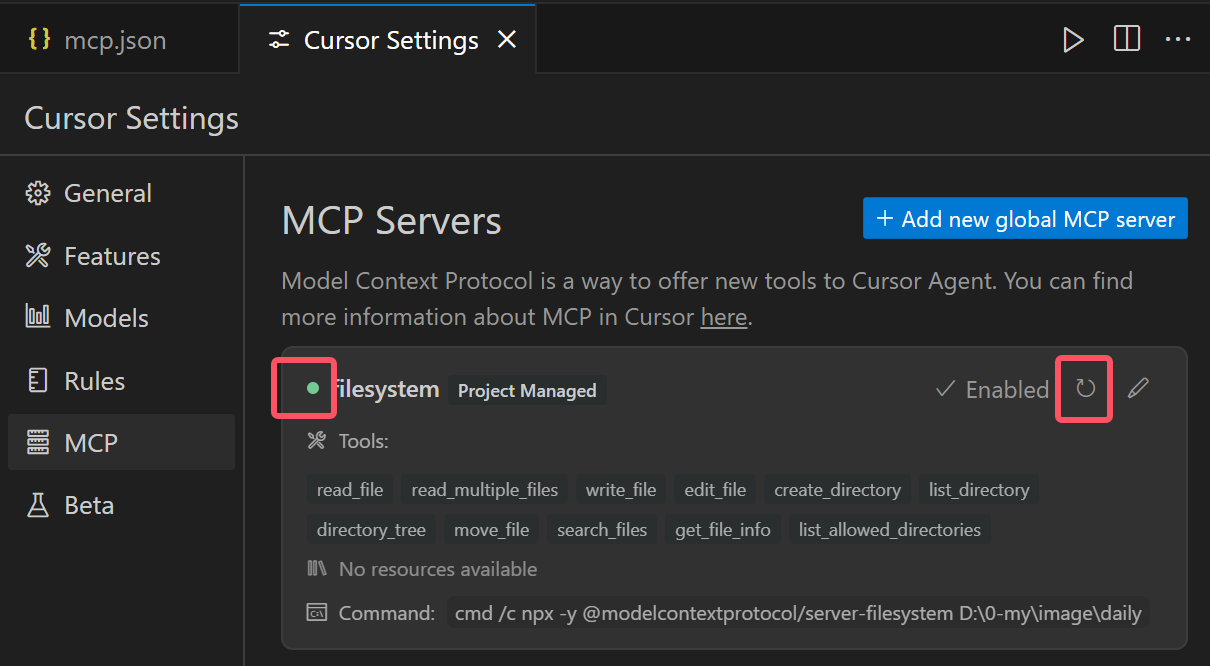Close the Cursor Settings tab
The width and height of the screenshot is (1210, 666).
507,40
